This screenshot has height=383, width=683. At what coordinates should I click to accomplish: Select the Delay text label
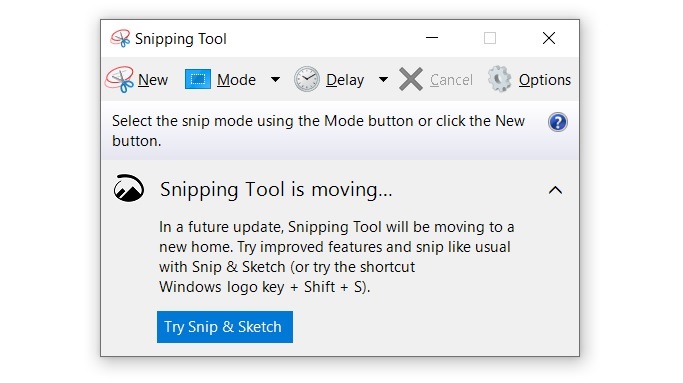click(x=345, y=80)
